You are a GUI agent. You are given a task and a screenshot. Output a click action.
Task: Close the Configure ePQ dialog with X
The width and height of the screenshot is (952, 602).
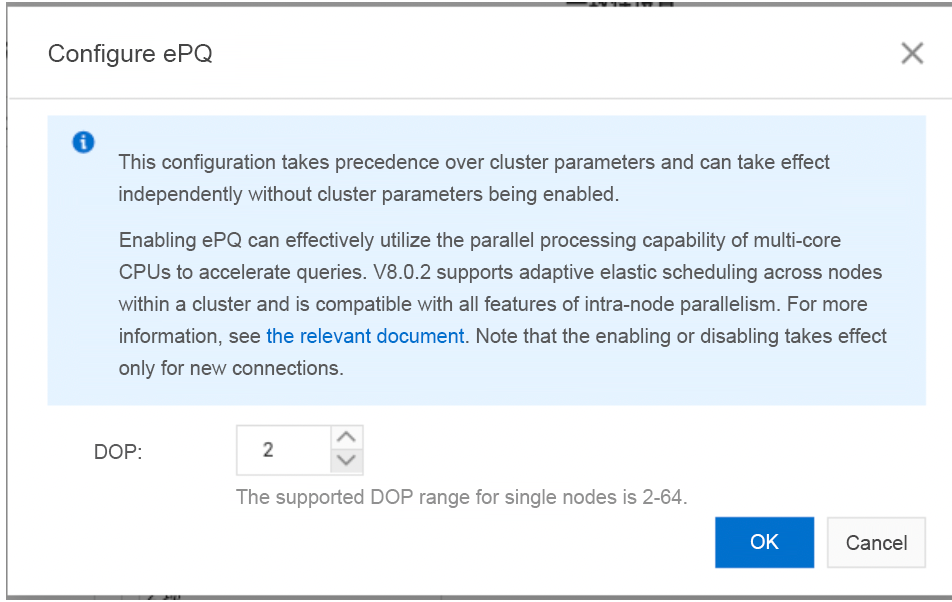click(x=912, y=53)
